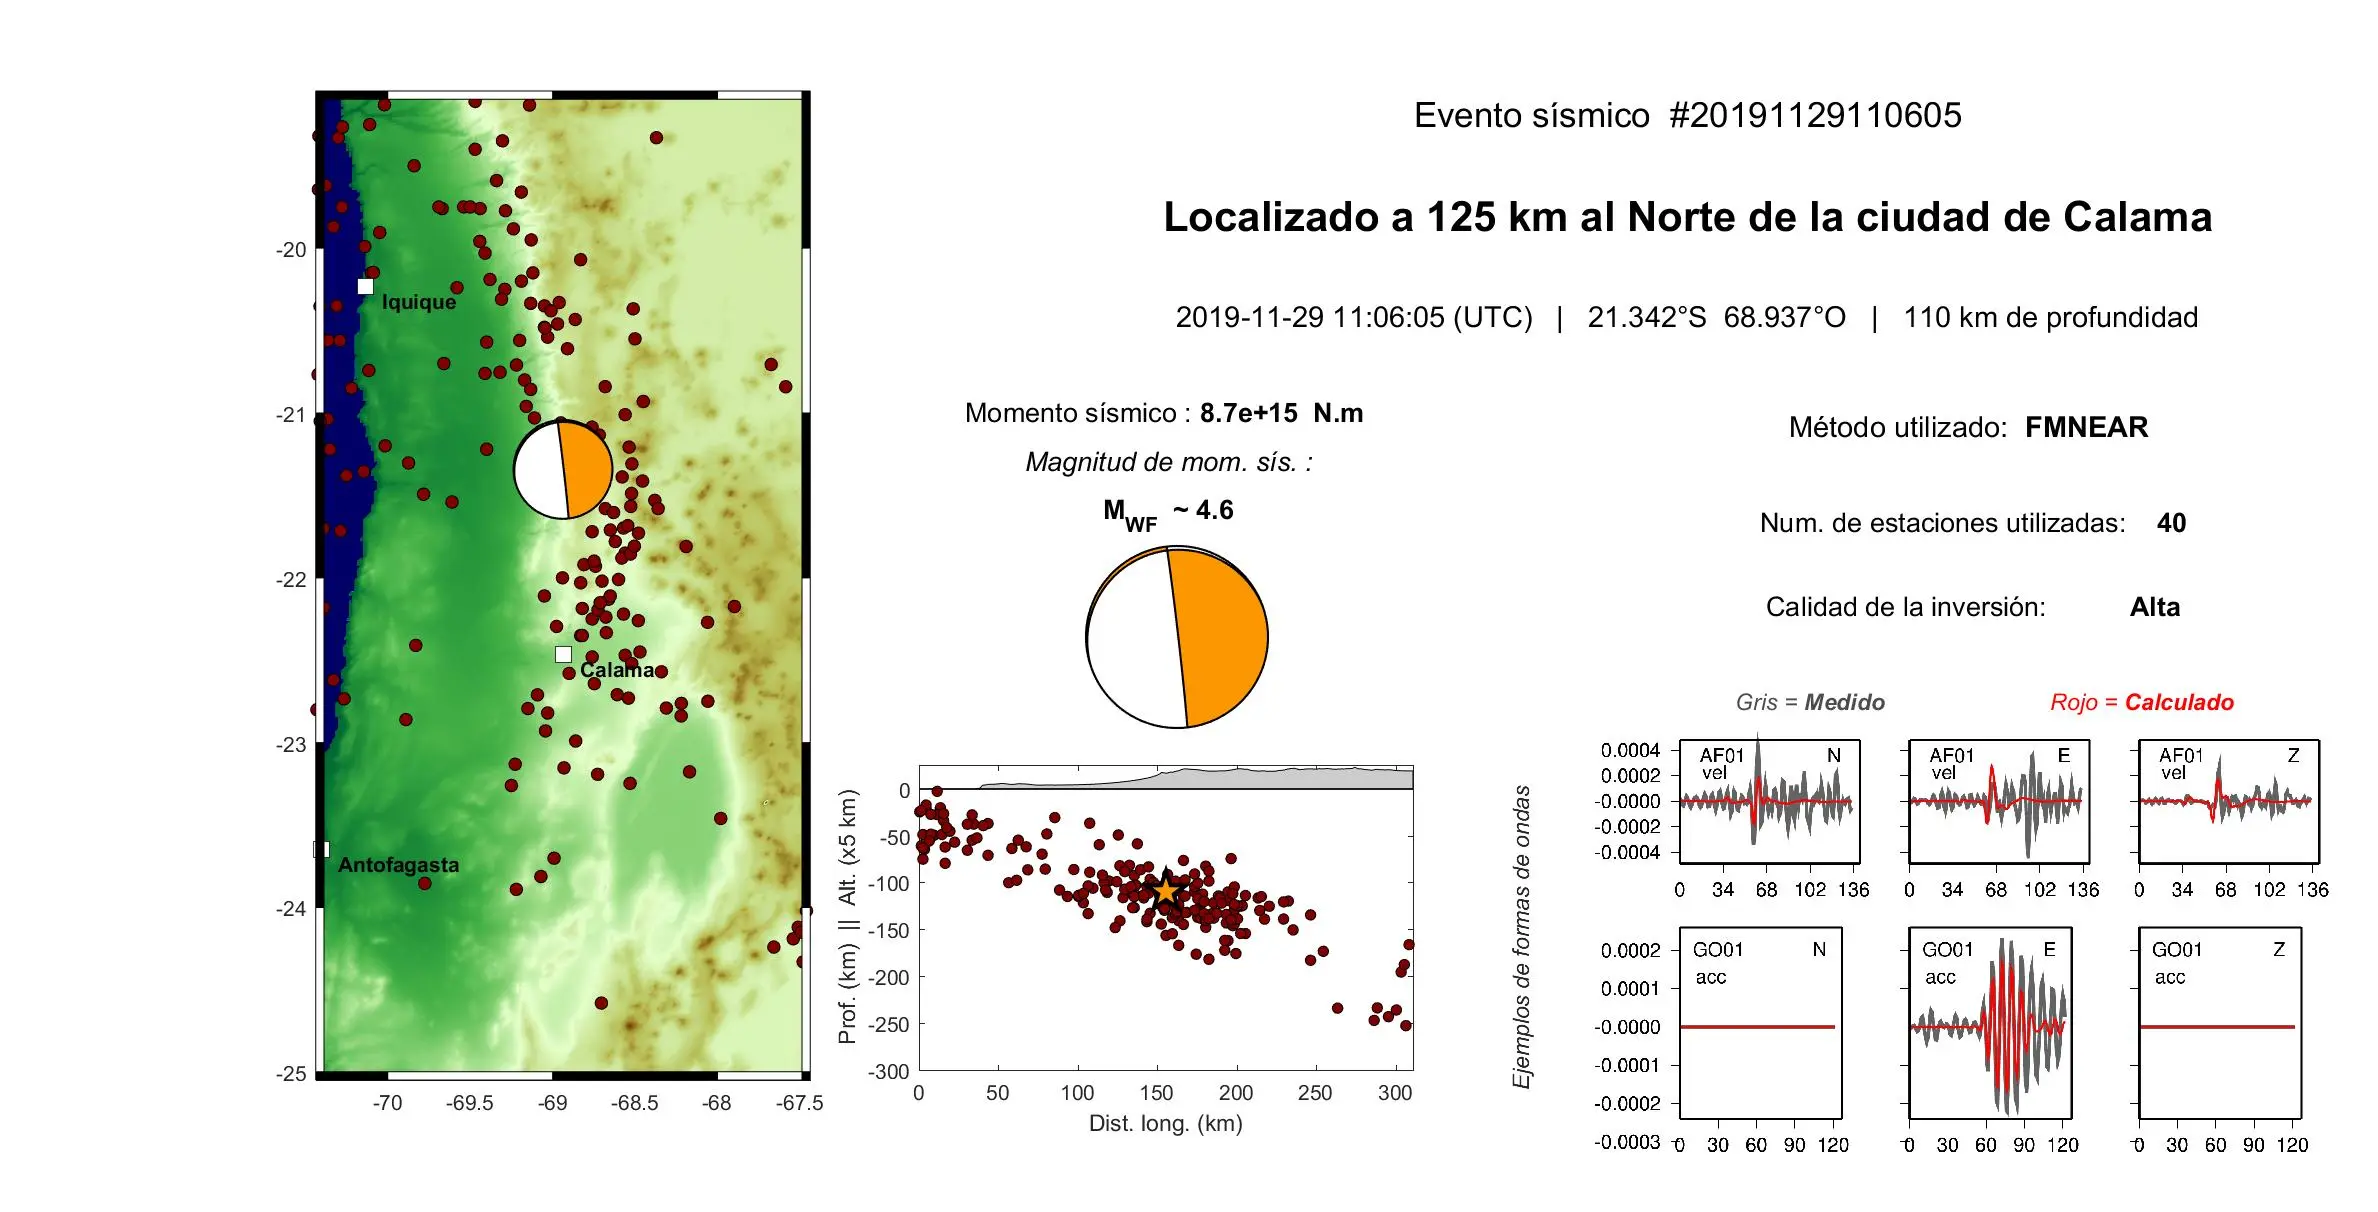
Task: Click the focal mechanism beachball on the map
Action: coord(563,470)
